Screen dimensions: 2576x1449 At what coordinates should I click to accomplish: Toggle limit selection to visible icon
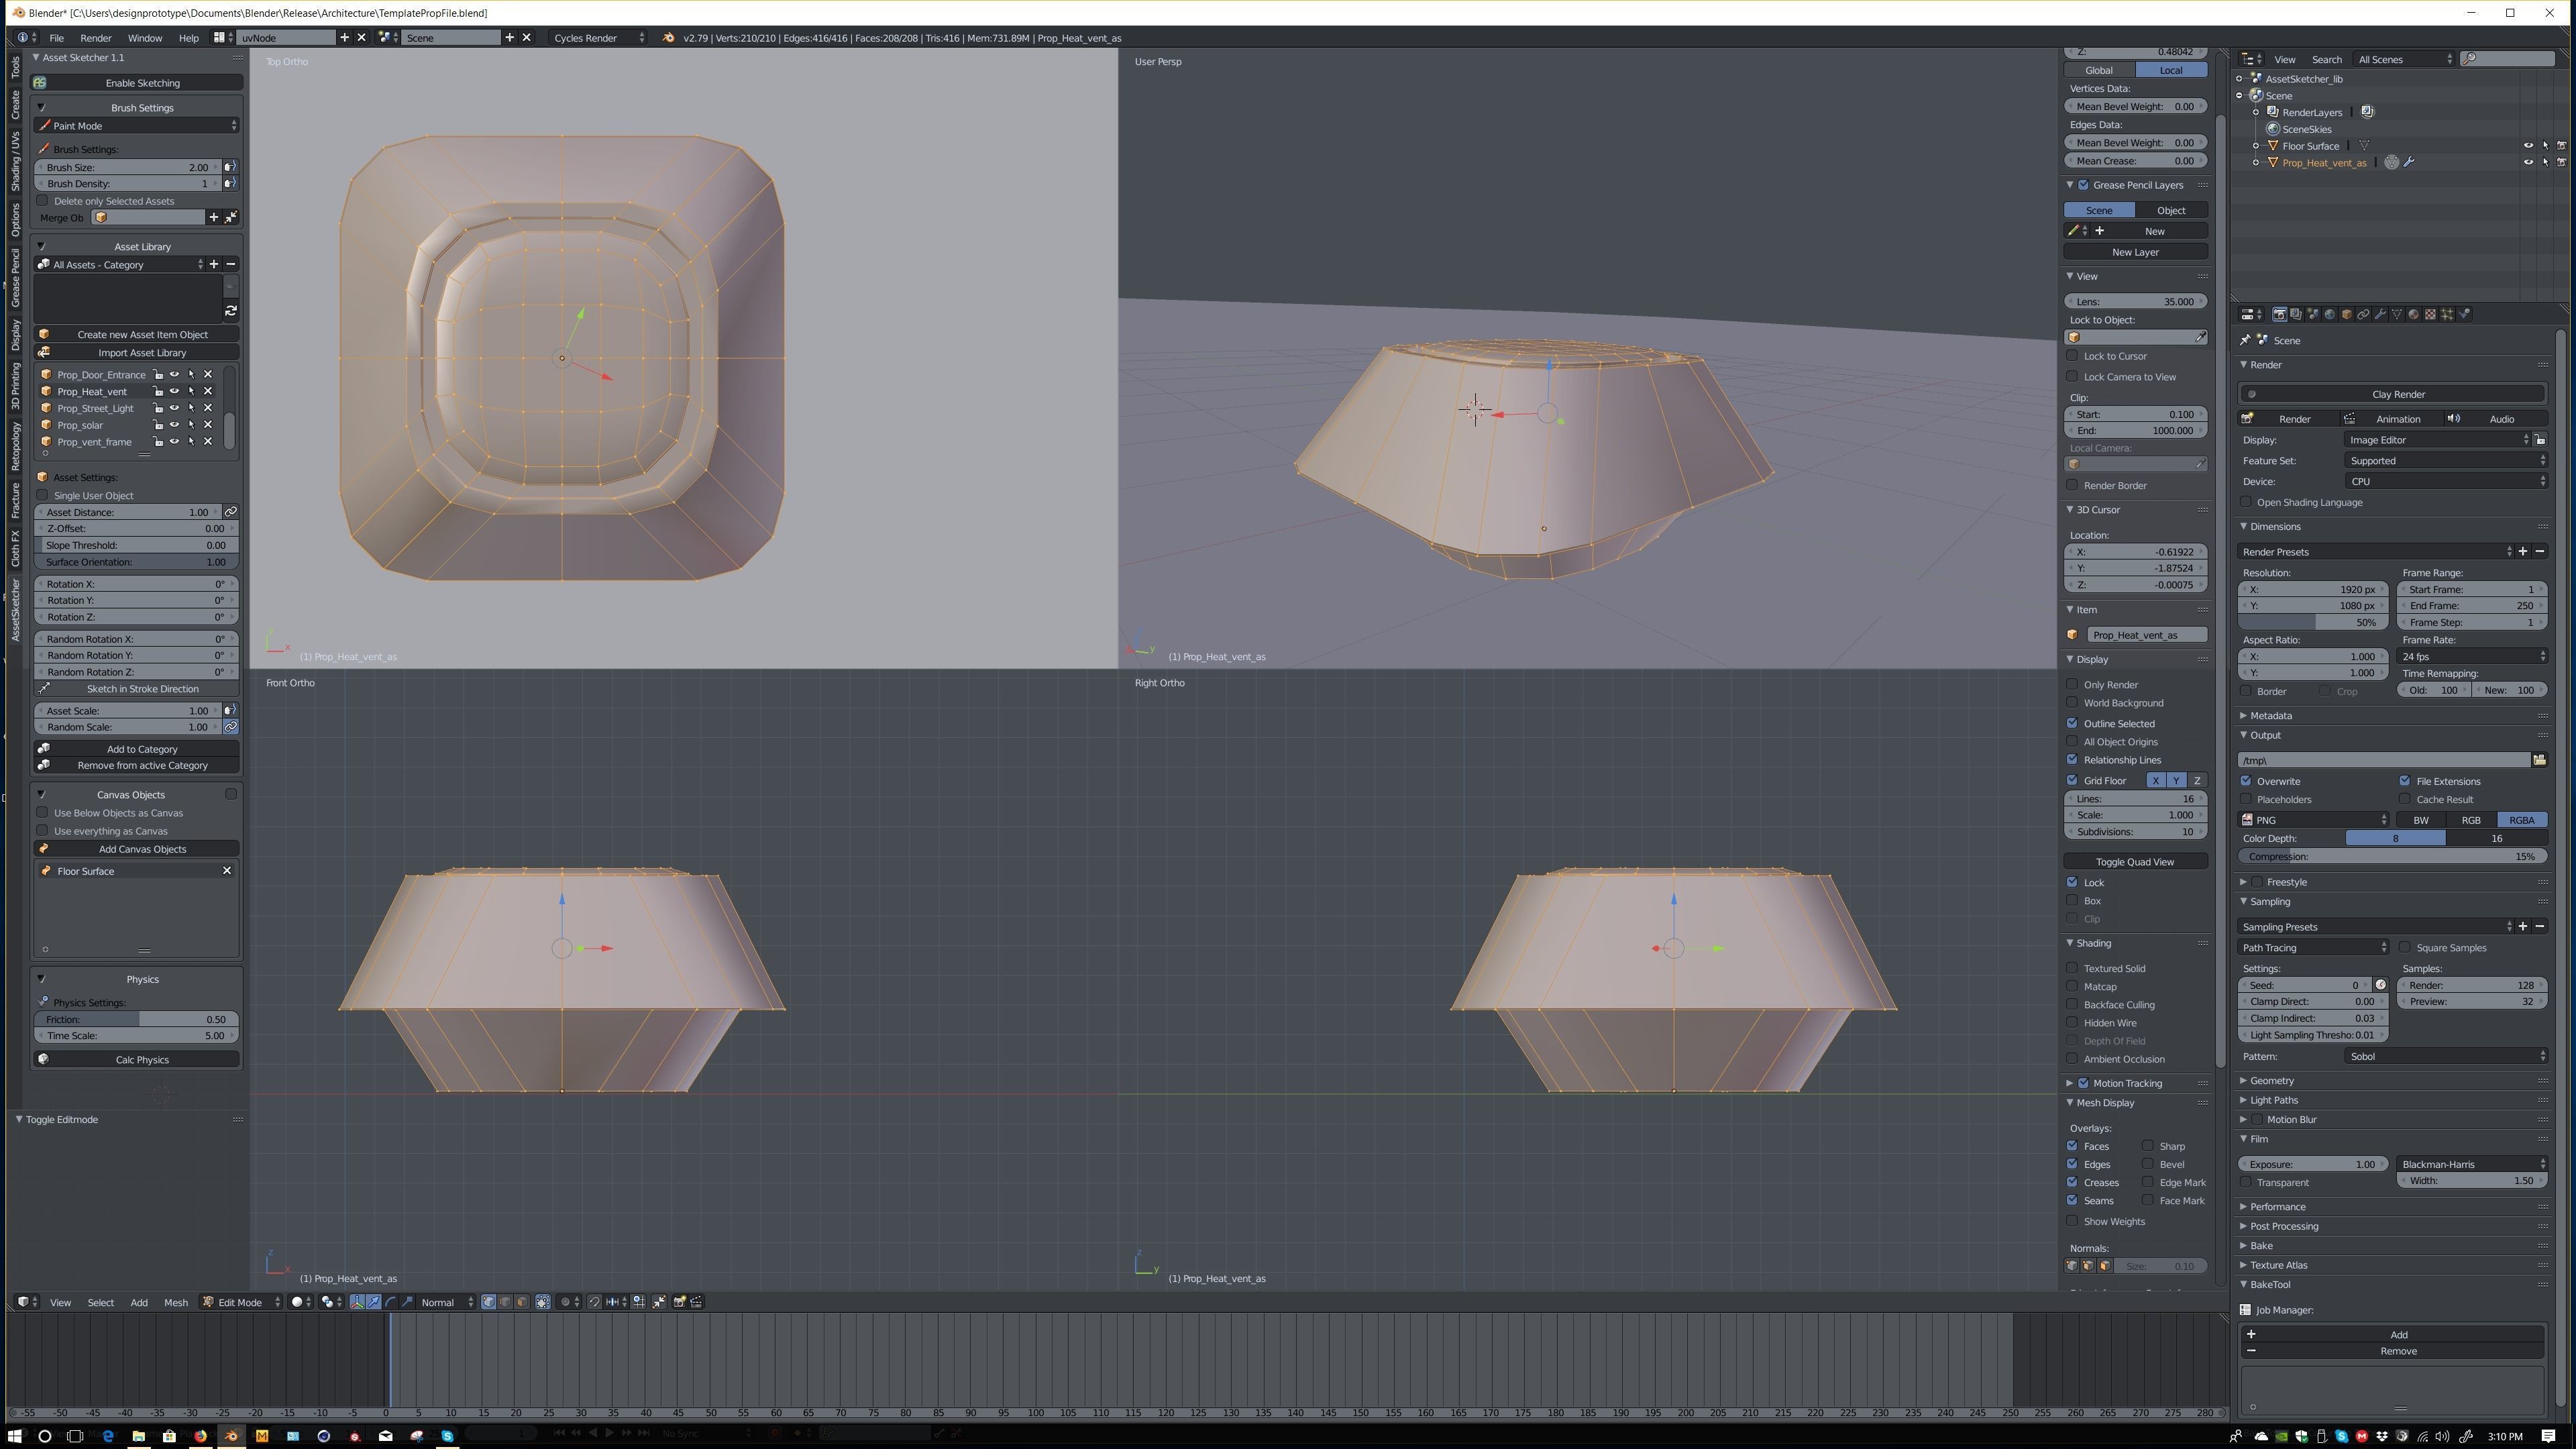coord(543,1302)
